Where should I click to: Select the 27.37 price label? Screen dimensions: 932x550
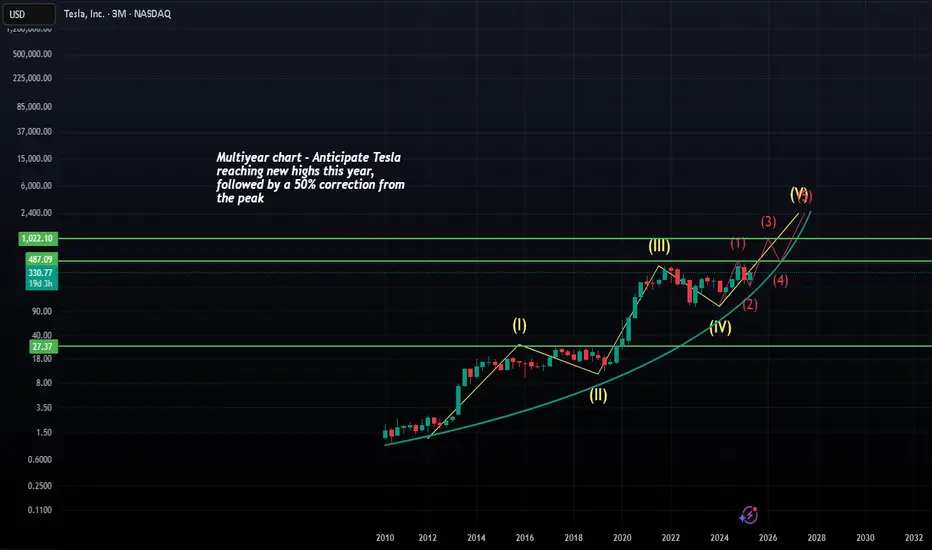43,347
